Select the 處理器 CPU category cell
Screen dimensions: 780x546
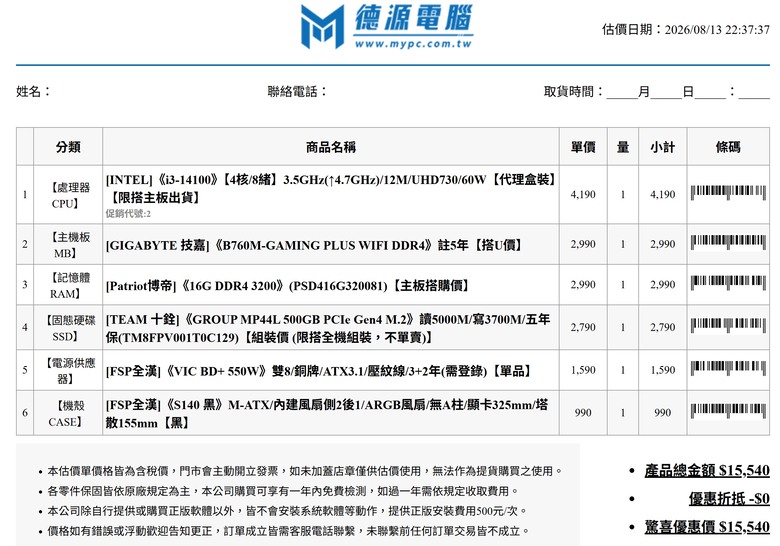pos(68,195)
